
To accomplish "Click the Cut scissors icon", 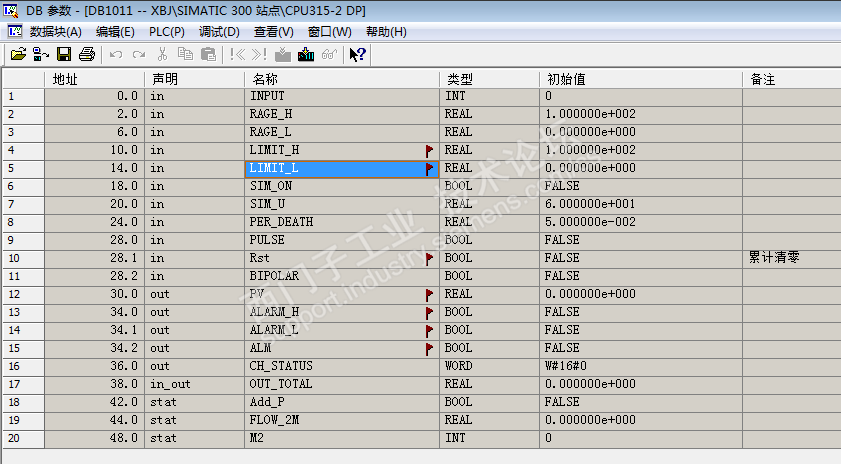I will pos(163,54).
